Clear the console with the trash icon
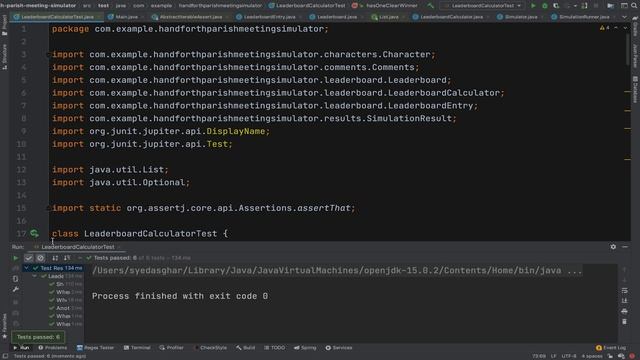The width and height of the screenshot is (640, 360). (x=624, y=322)
